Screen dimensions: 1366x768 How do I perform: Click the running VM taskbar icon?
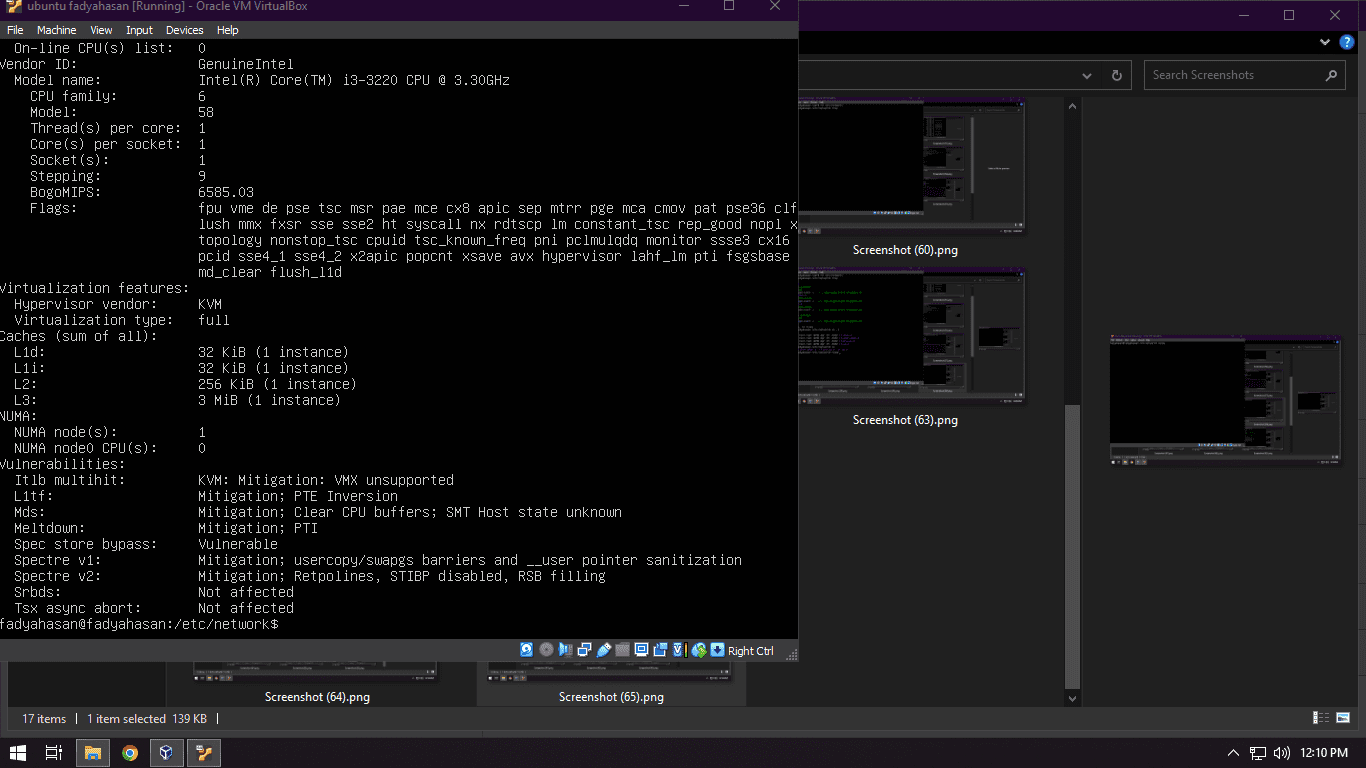[204, 753]
